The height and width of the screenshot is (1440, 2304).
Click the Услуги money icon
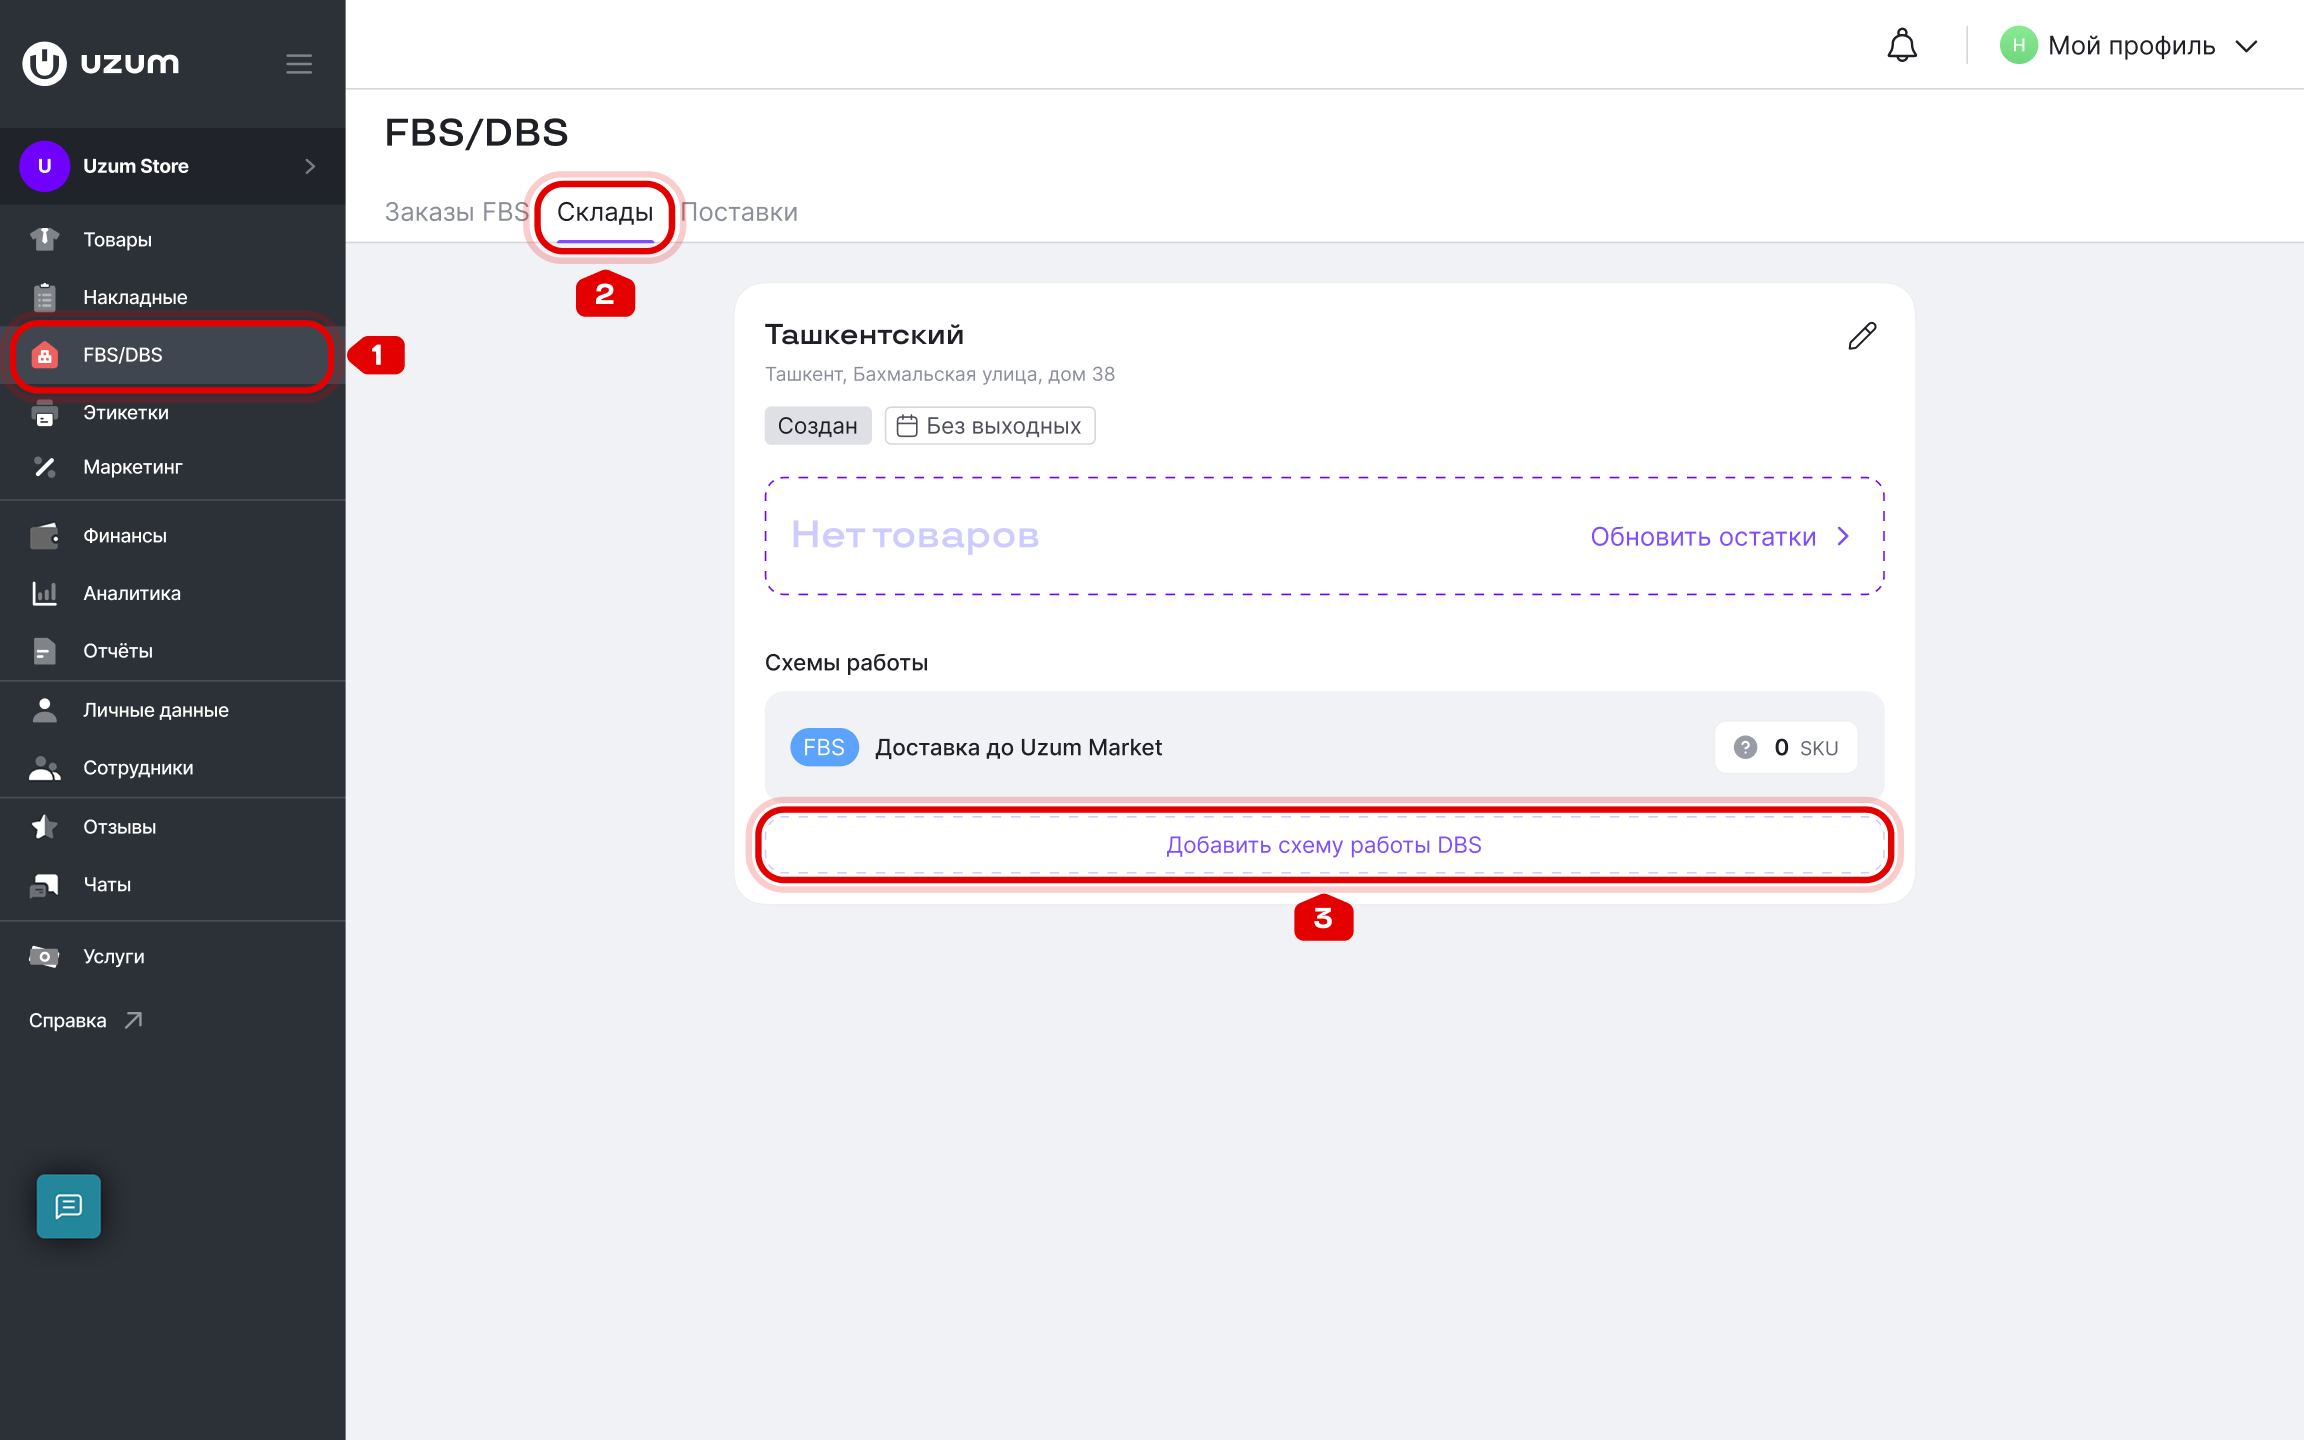pyautogui.click(x=44, y=956)
